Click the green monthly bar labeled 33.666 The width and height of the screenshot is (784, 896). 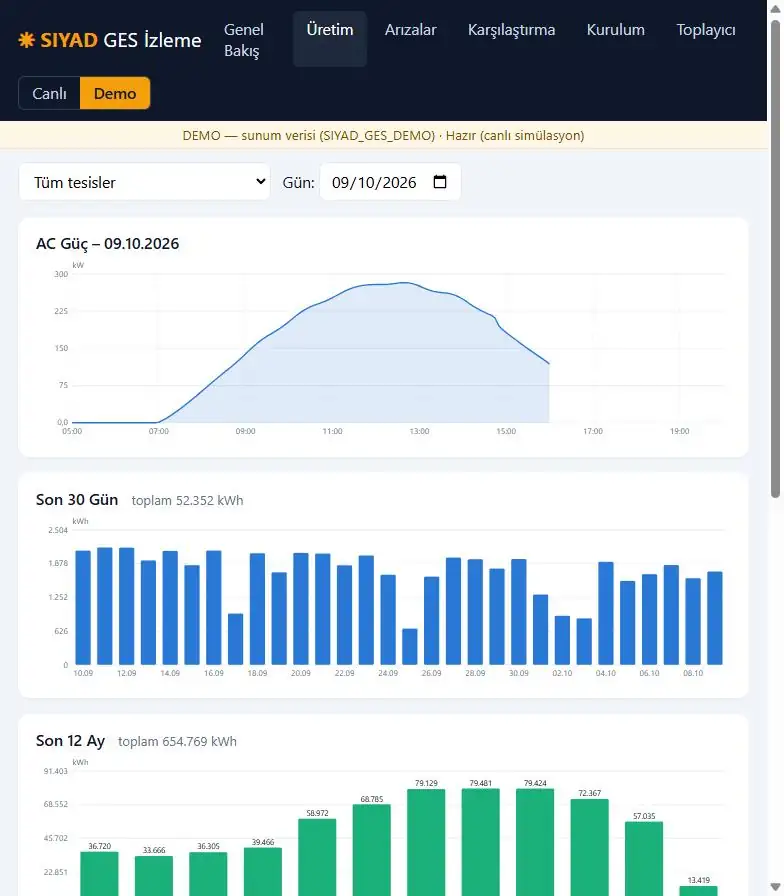click(154, 876)
